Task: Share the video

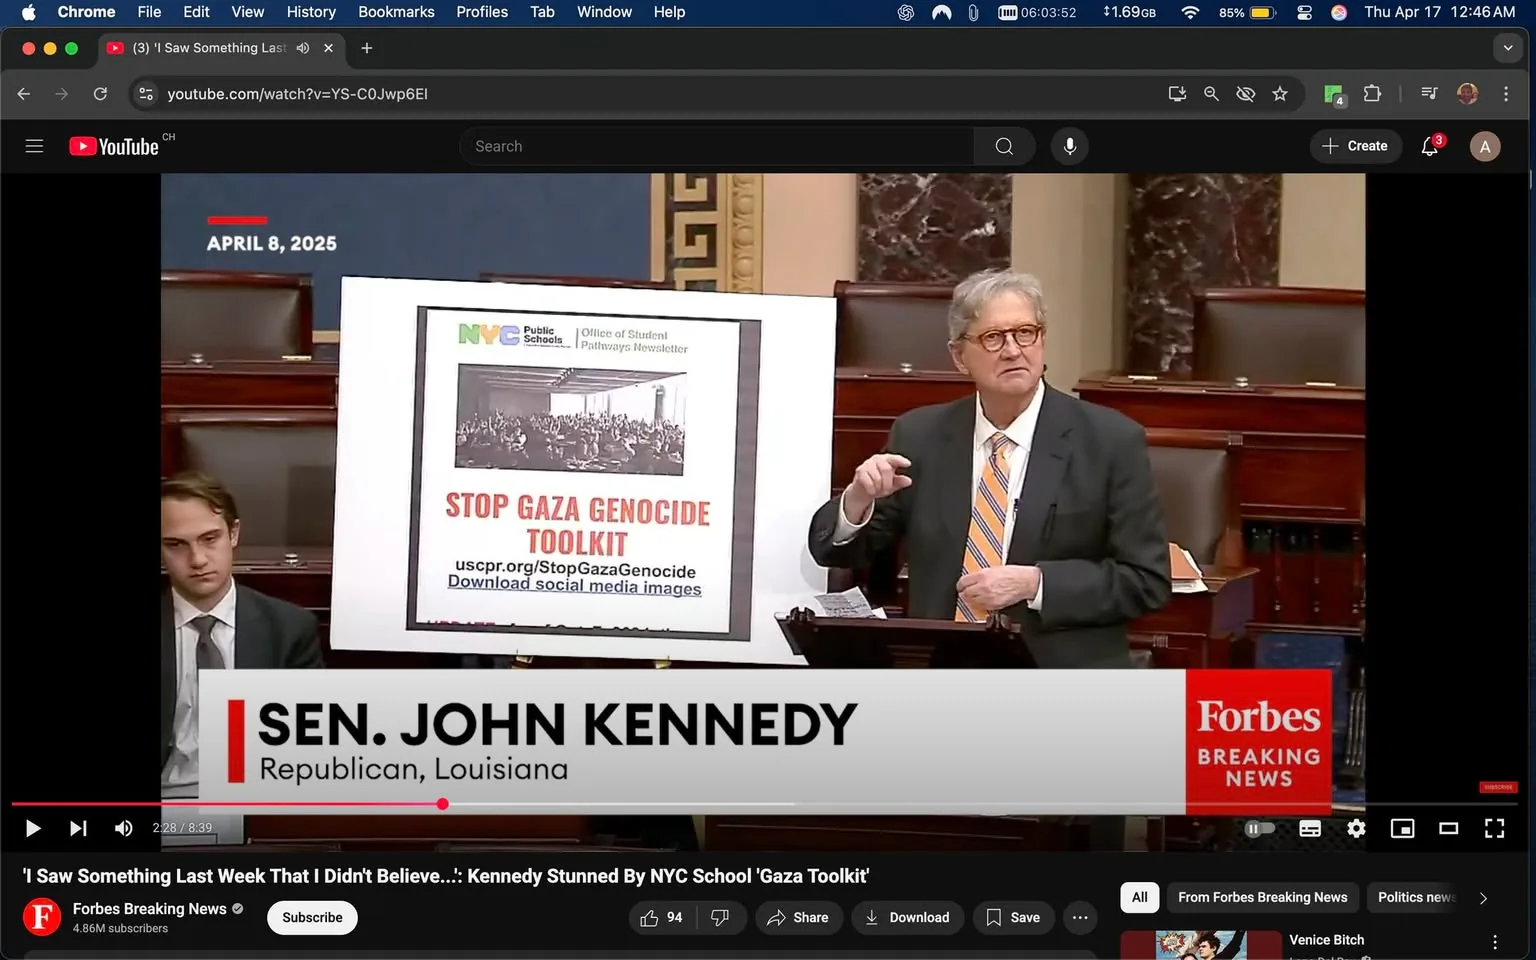Action: point(798,917)
